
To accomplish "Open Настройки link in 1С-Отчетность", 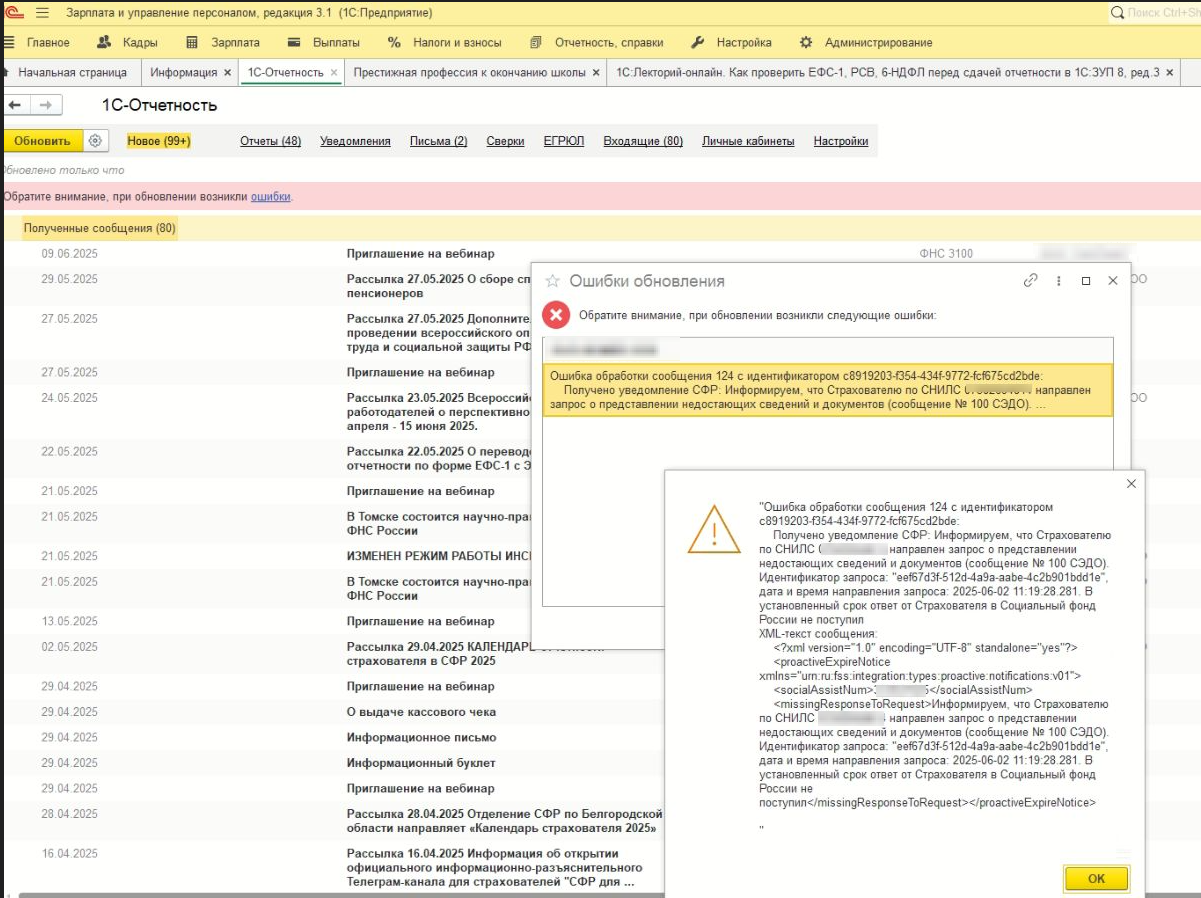I will coord(841,141).
